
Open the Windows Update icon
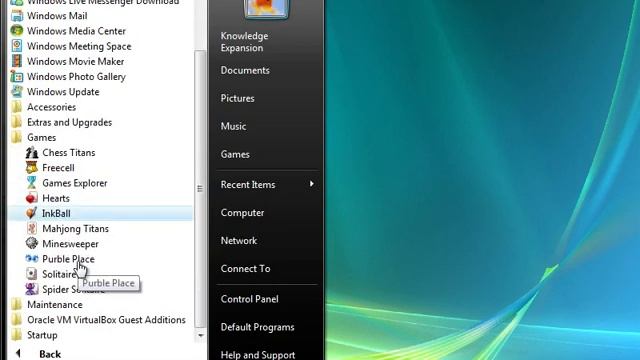(17, 92)
